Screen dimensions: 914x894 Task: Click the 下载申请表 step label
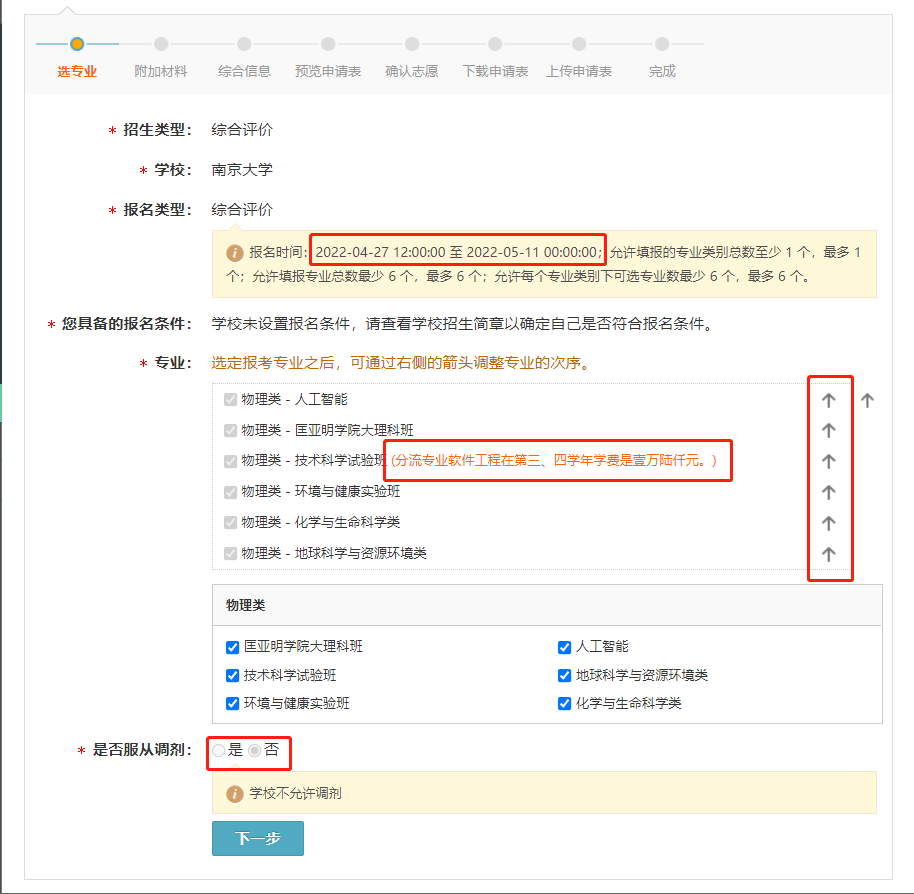pyautogui.click(x=495, y=71)
